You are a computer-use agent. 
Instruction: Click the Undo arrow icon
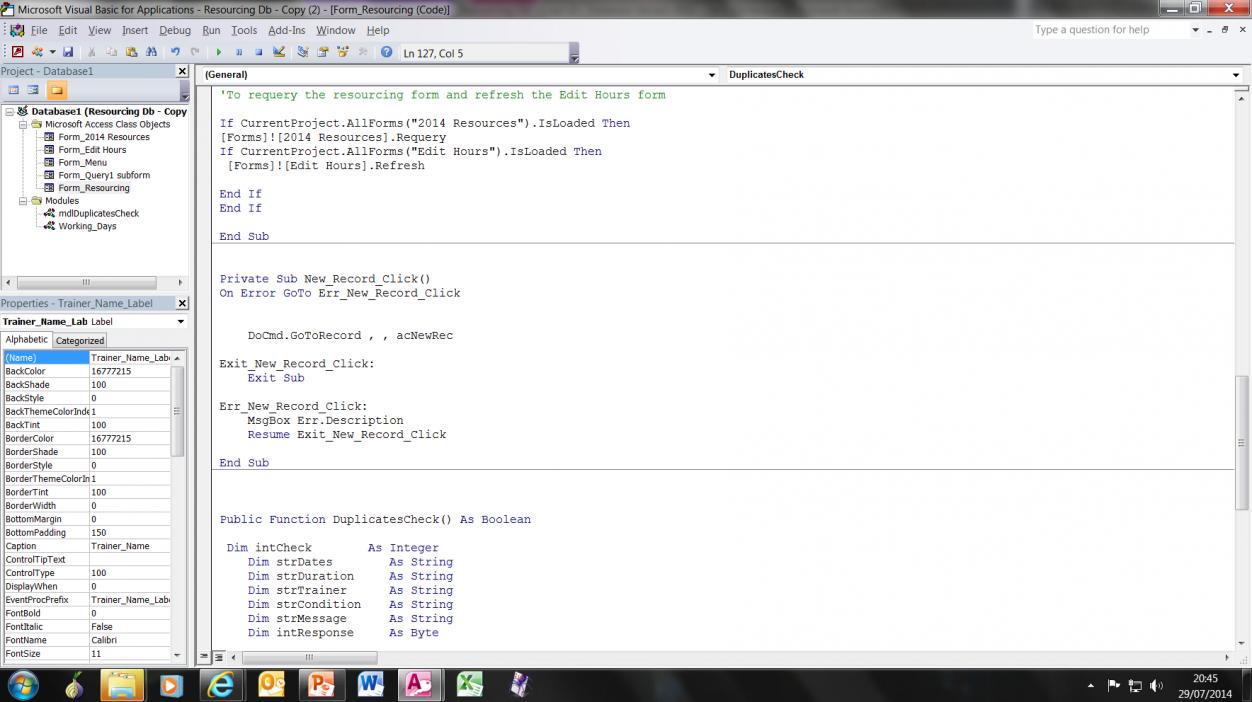[x=175, y=52]
